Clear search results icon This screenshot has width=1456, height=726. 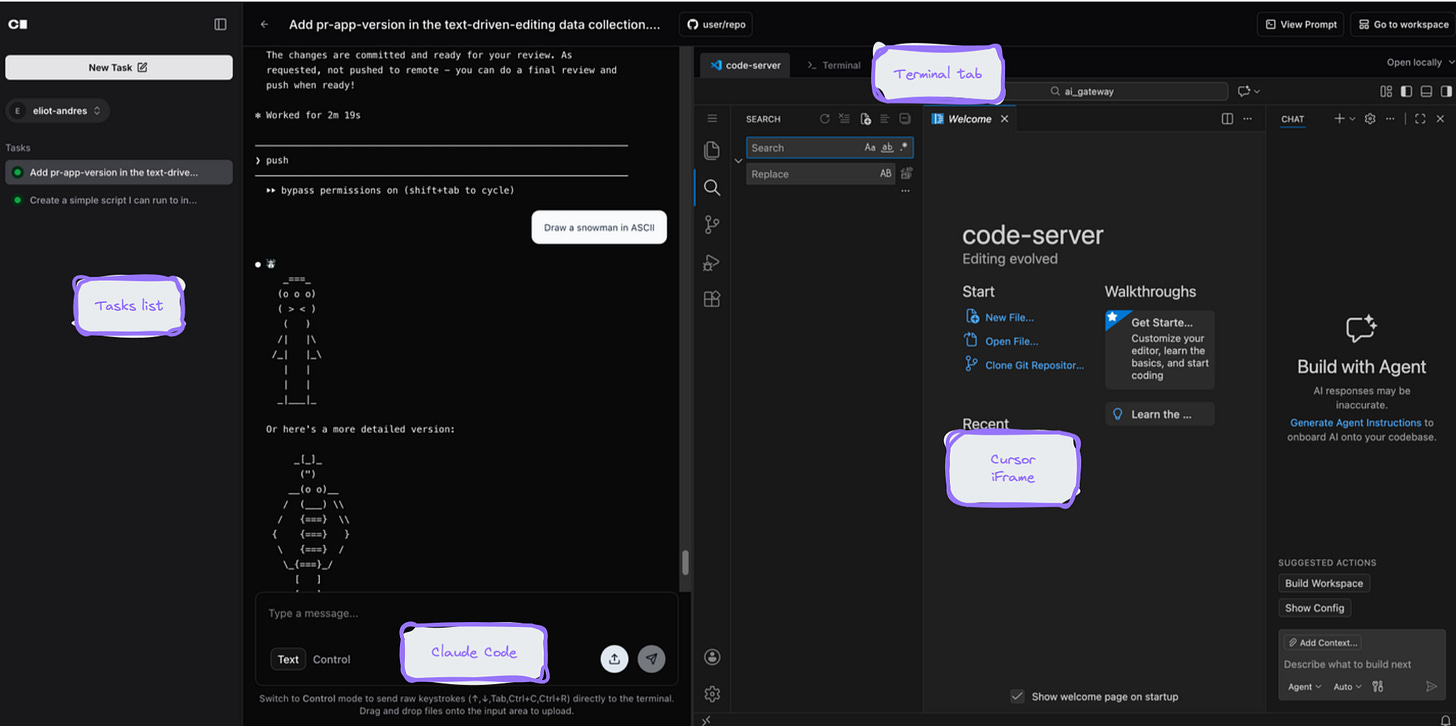845,119
